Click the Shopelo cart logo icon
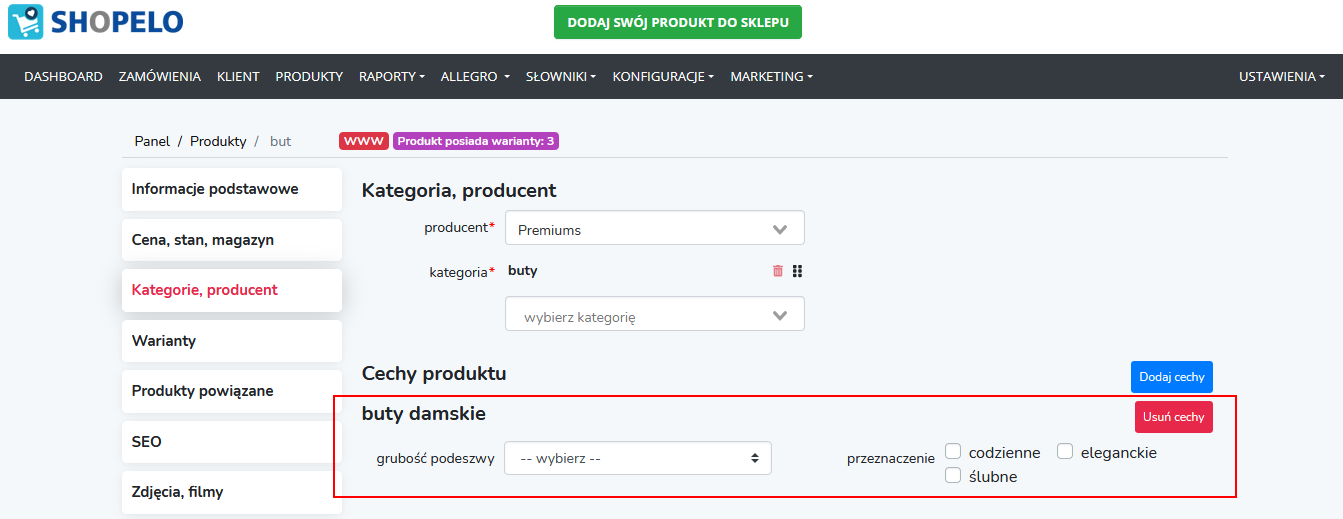The height and width of the screenshot is (519, 1343). pyautogui.click(x=25, y=22)
